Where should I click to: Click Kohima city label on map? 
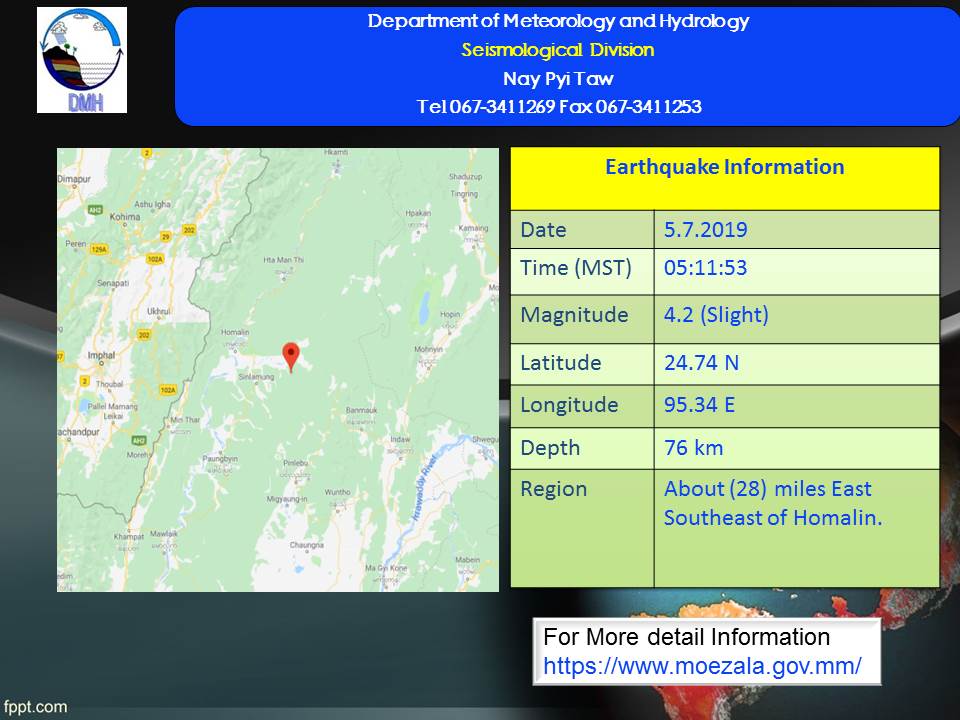tap(125, 217)
